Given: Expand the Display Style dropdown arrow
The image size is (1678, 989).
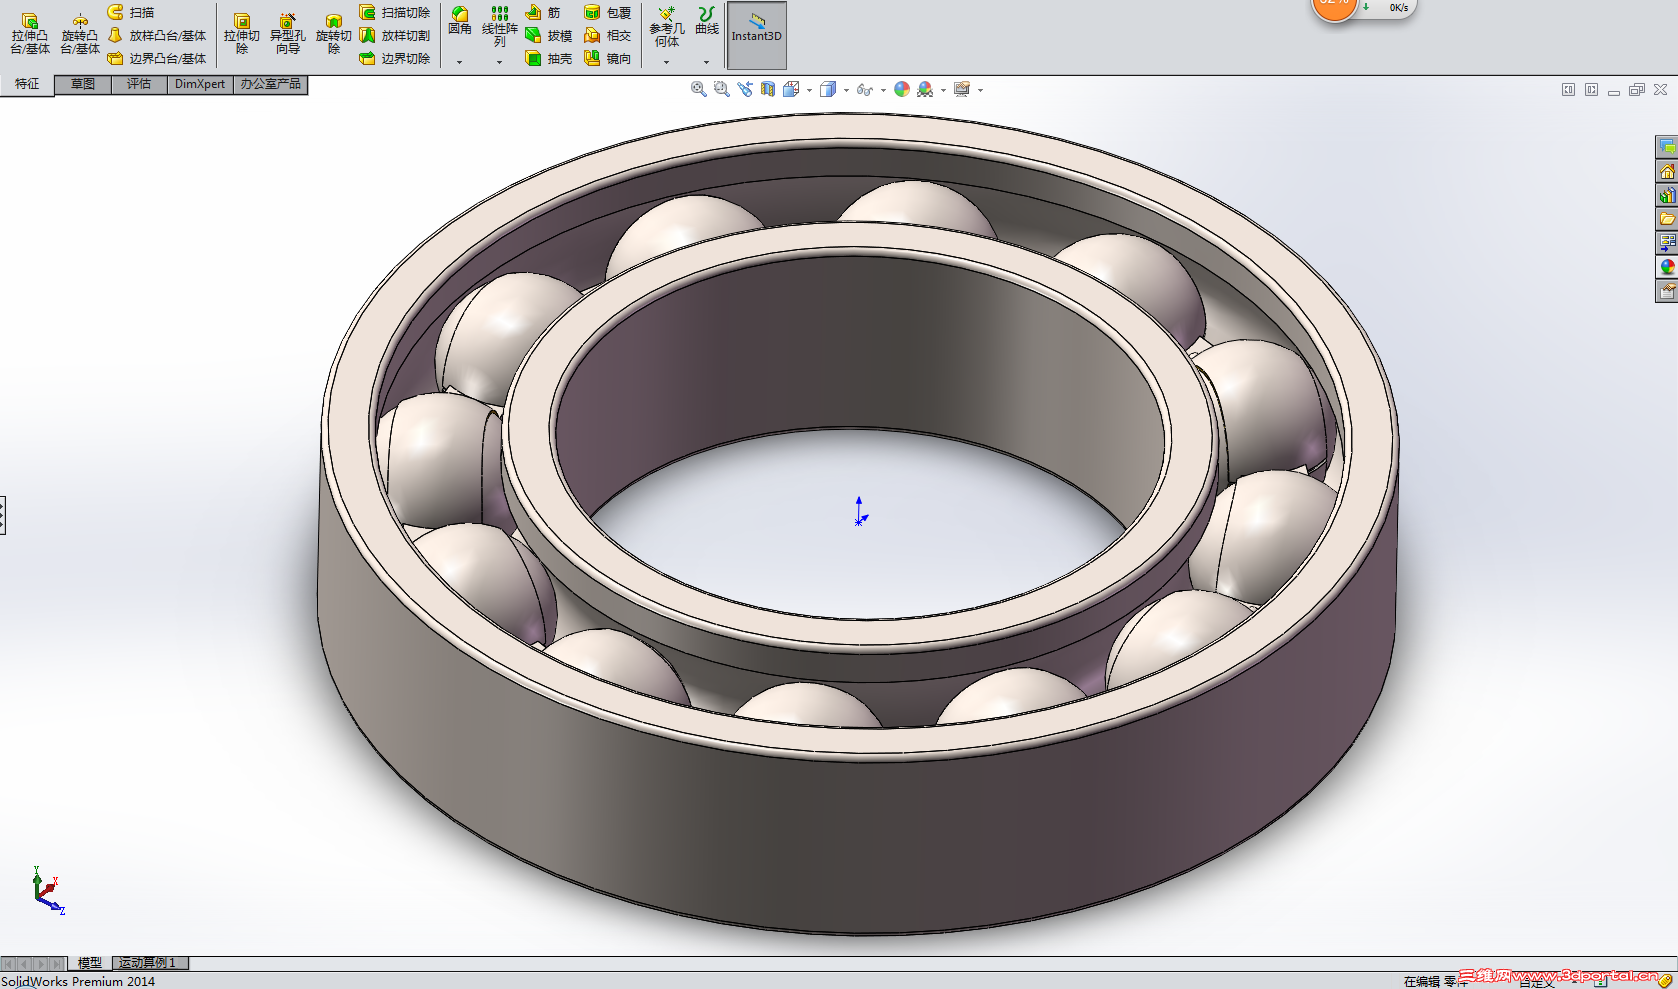Looking at the screenshot, I should [x=846, y=90].
